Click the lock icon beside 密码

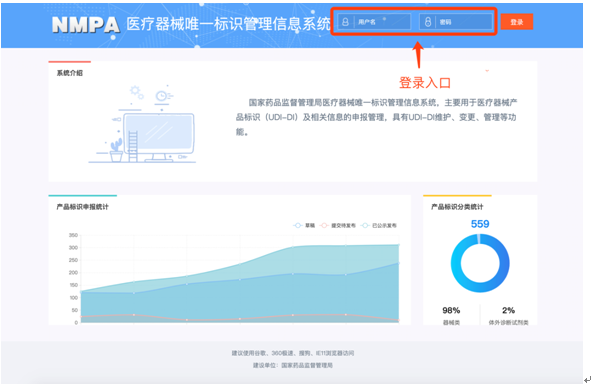click(x=428, y=22)
